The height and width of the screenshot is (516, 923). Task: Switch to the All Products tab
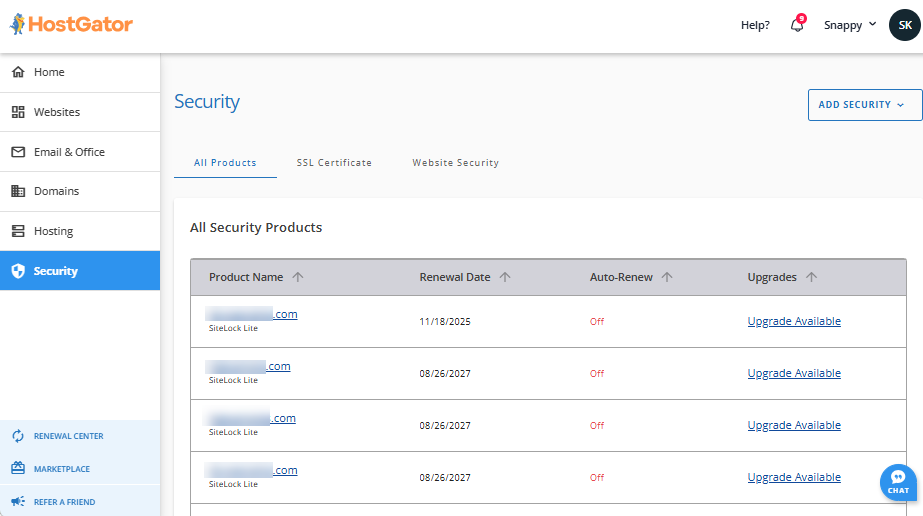tap(225, 163)
